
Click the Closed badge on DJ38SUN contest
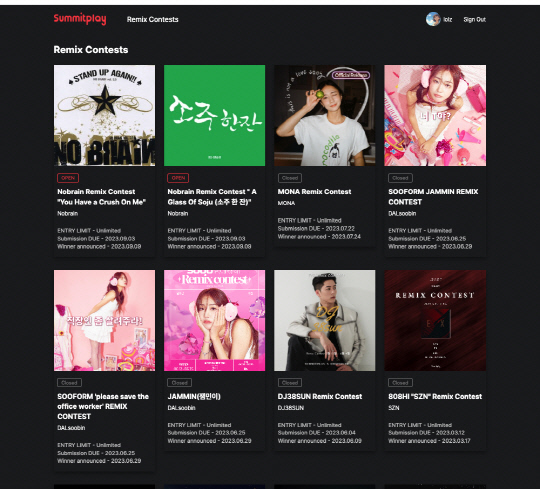(x=290, y=383)
